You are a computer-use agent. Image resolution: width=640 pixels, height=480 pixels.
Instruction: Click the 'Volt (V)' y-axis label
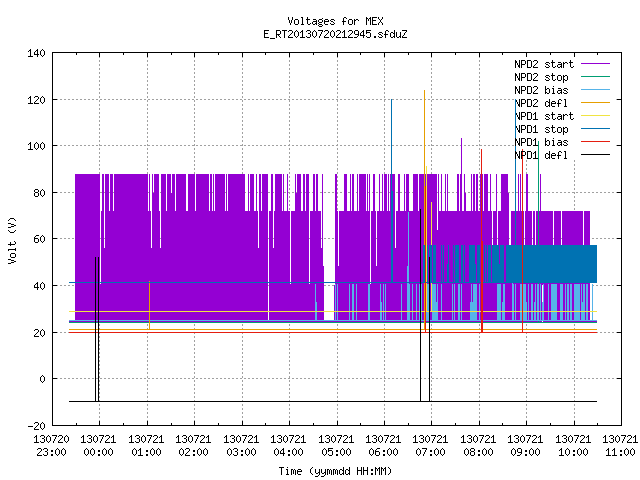click(x=12, y=240)
